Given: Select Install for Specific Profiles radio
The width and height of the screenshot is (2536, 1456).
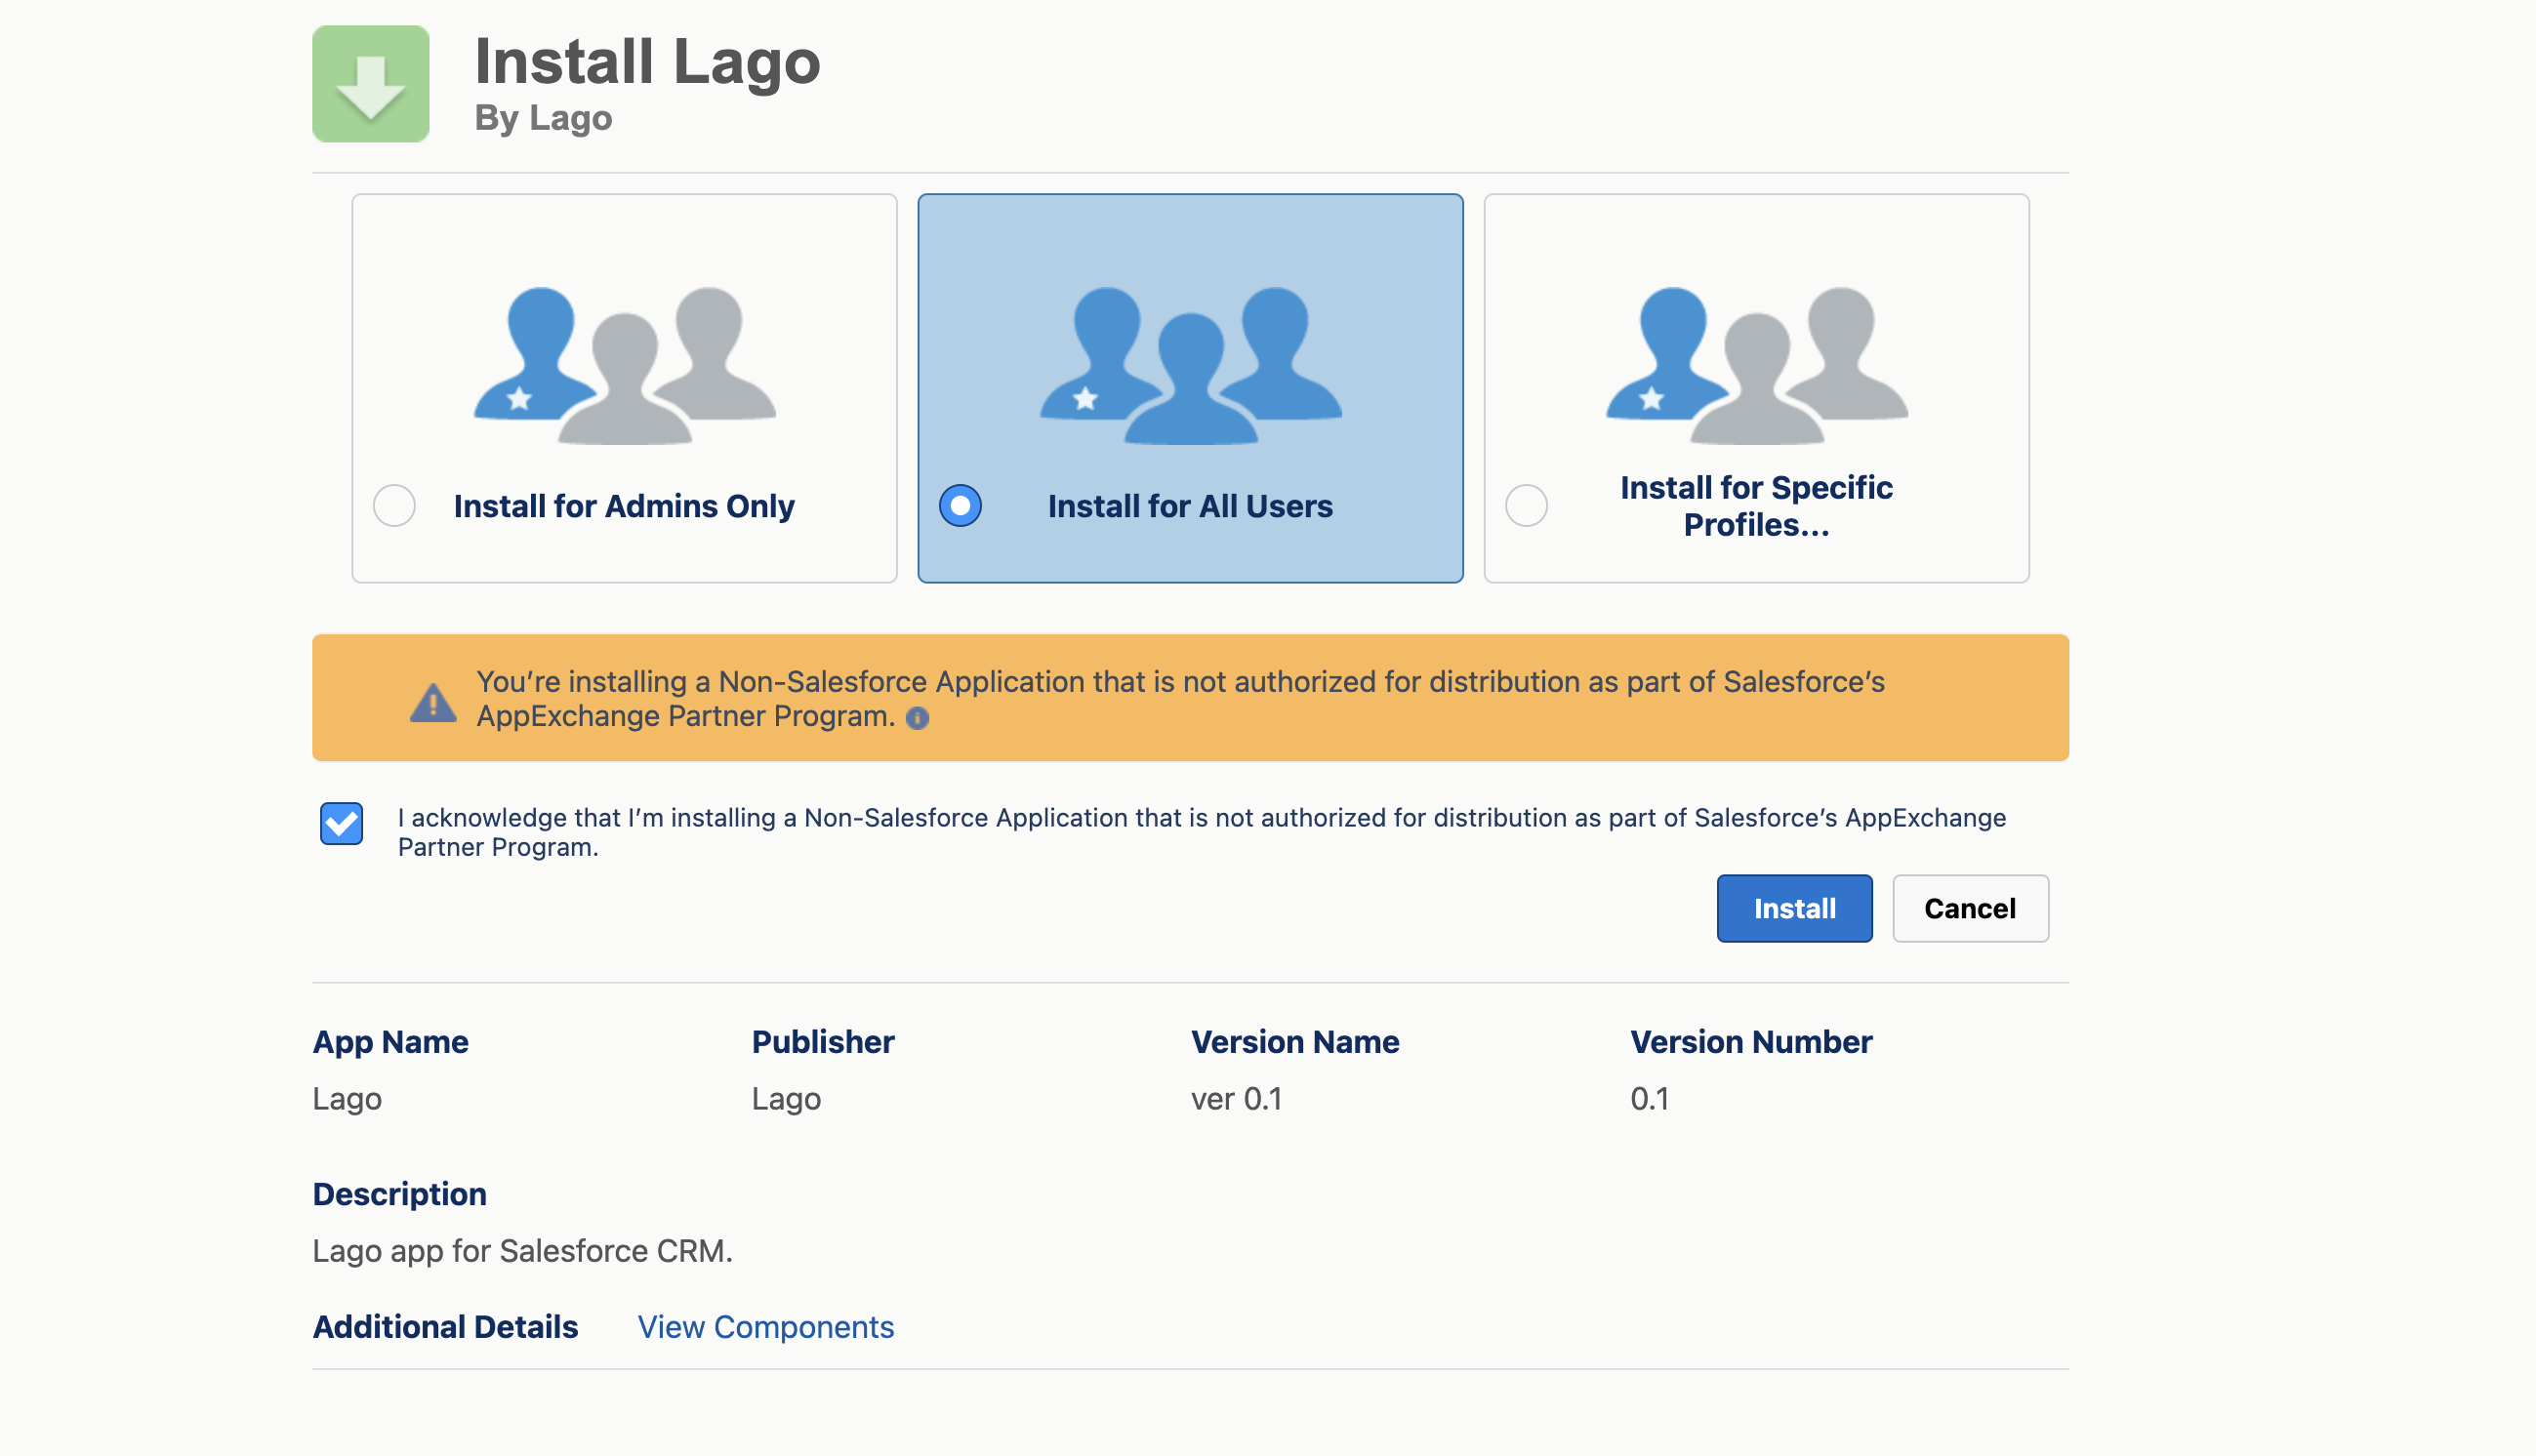Looking at the screenshot, I should point(1526,505).
